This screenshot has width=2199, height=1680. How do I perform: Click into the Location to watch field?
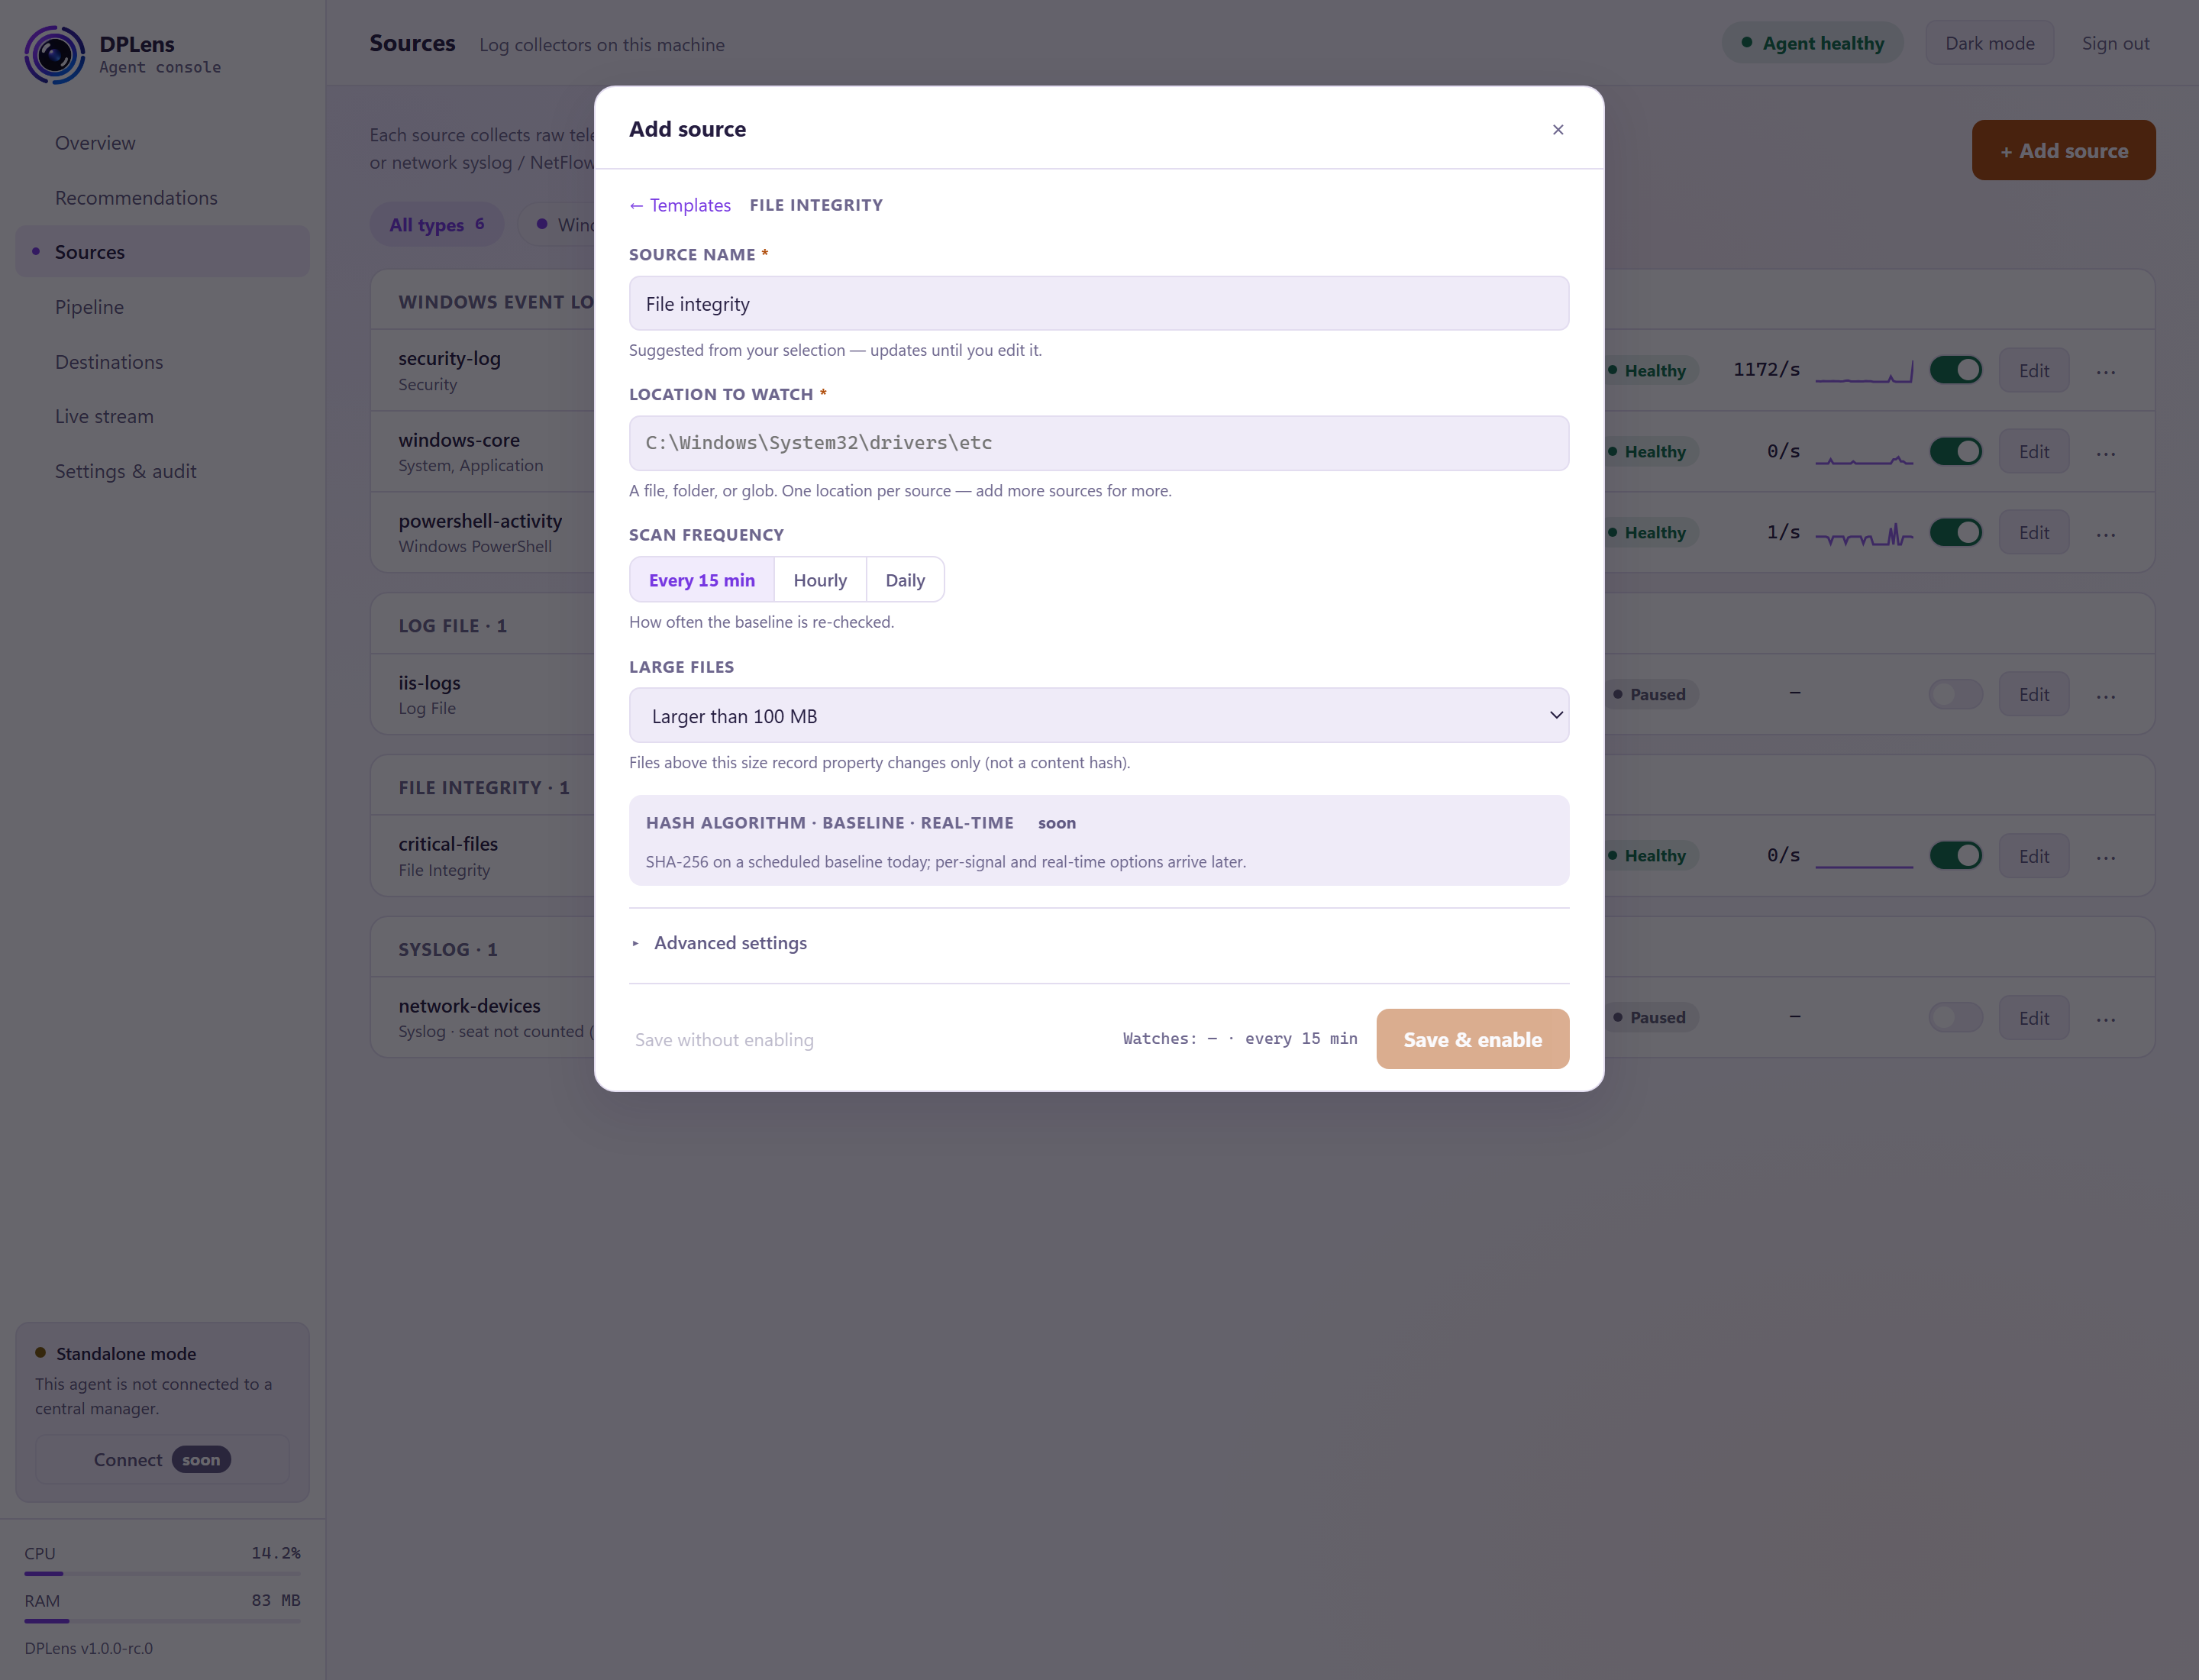pos(1098,443)
